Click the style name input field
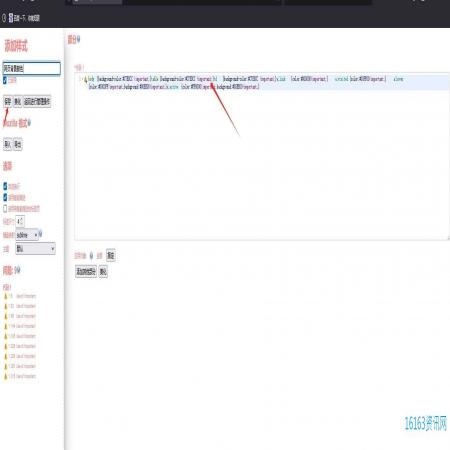 click(x=32, y=68)
